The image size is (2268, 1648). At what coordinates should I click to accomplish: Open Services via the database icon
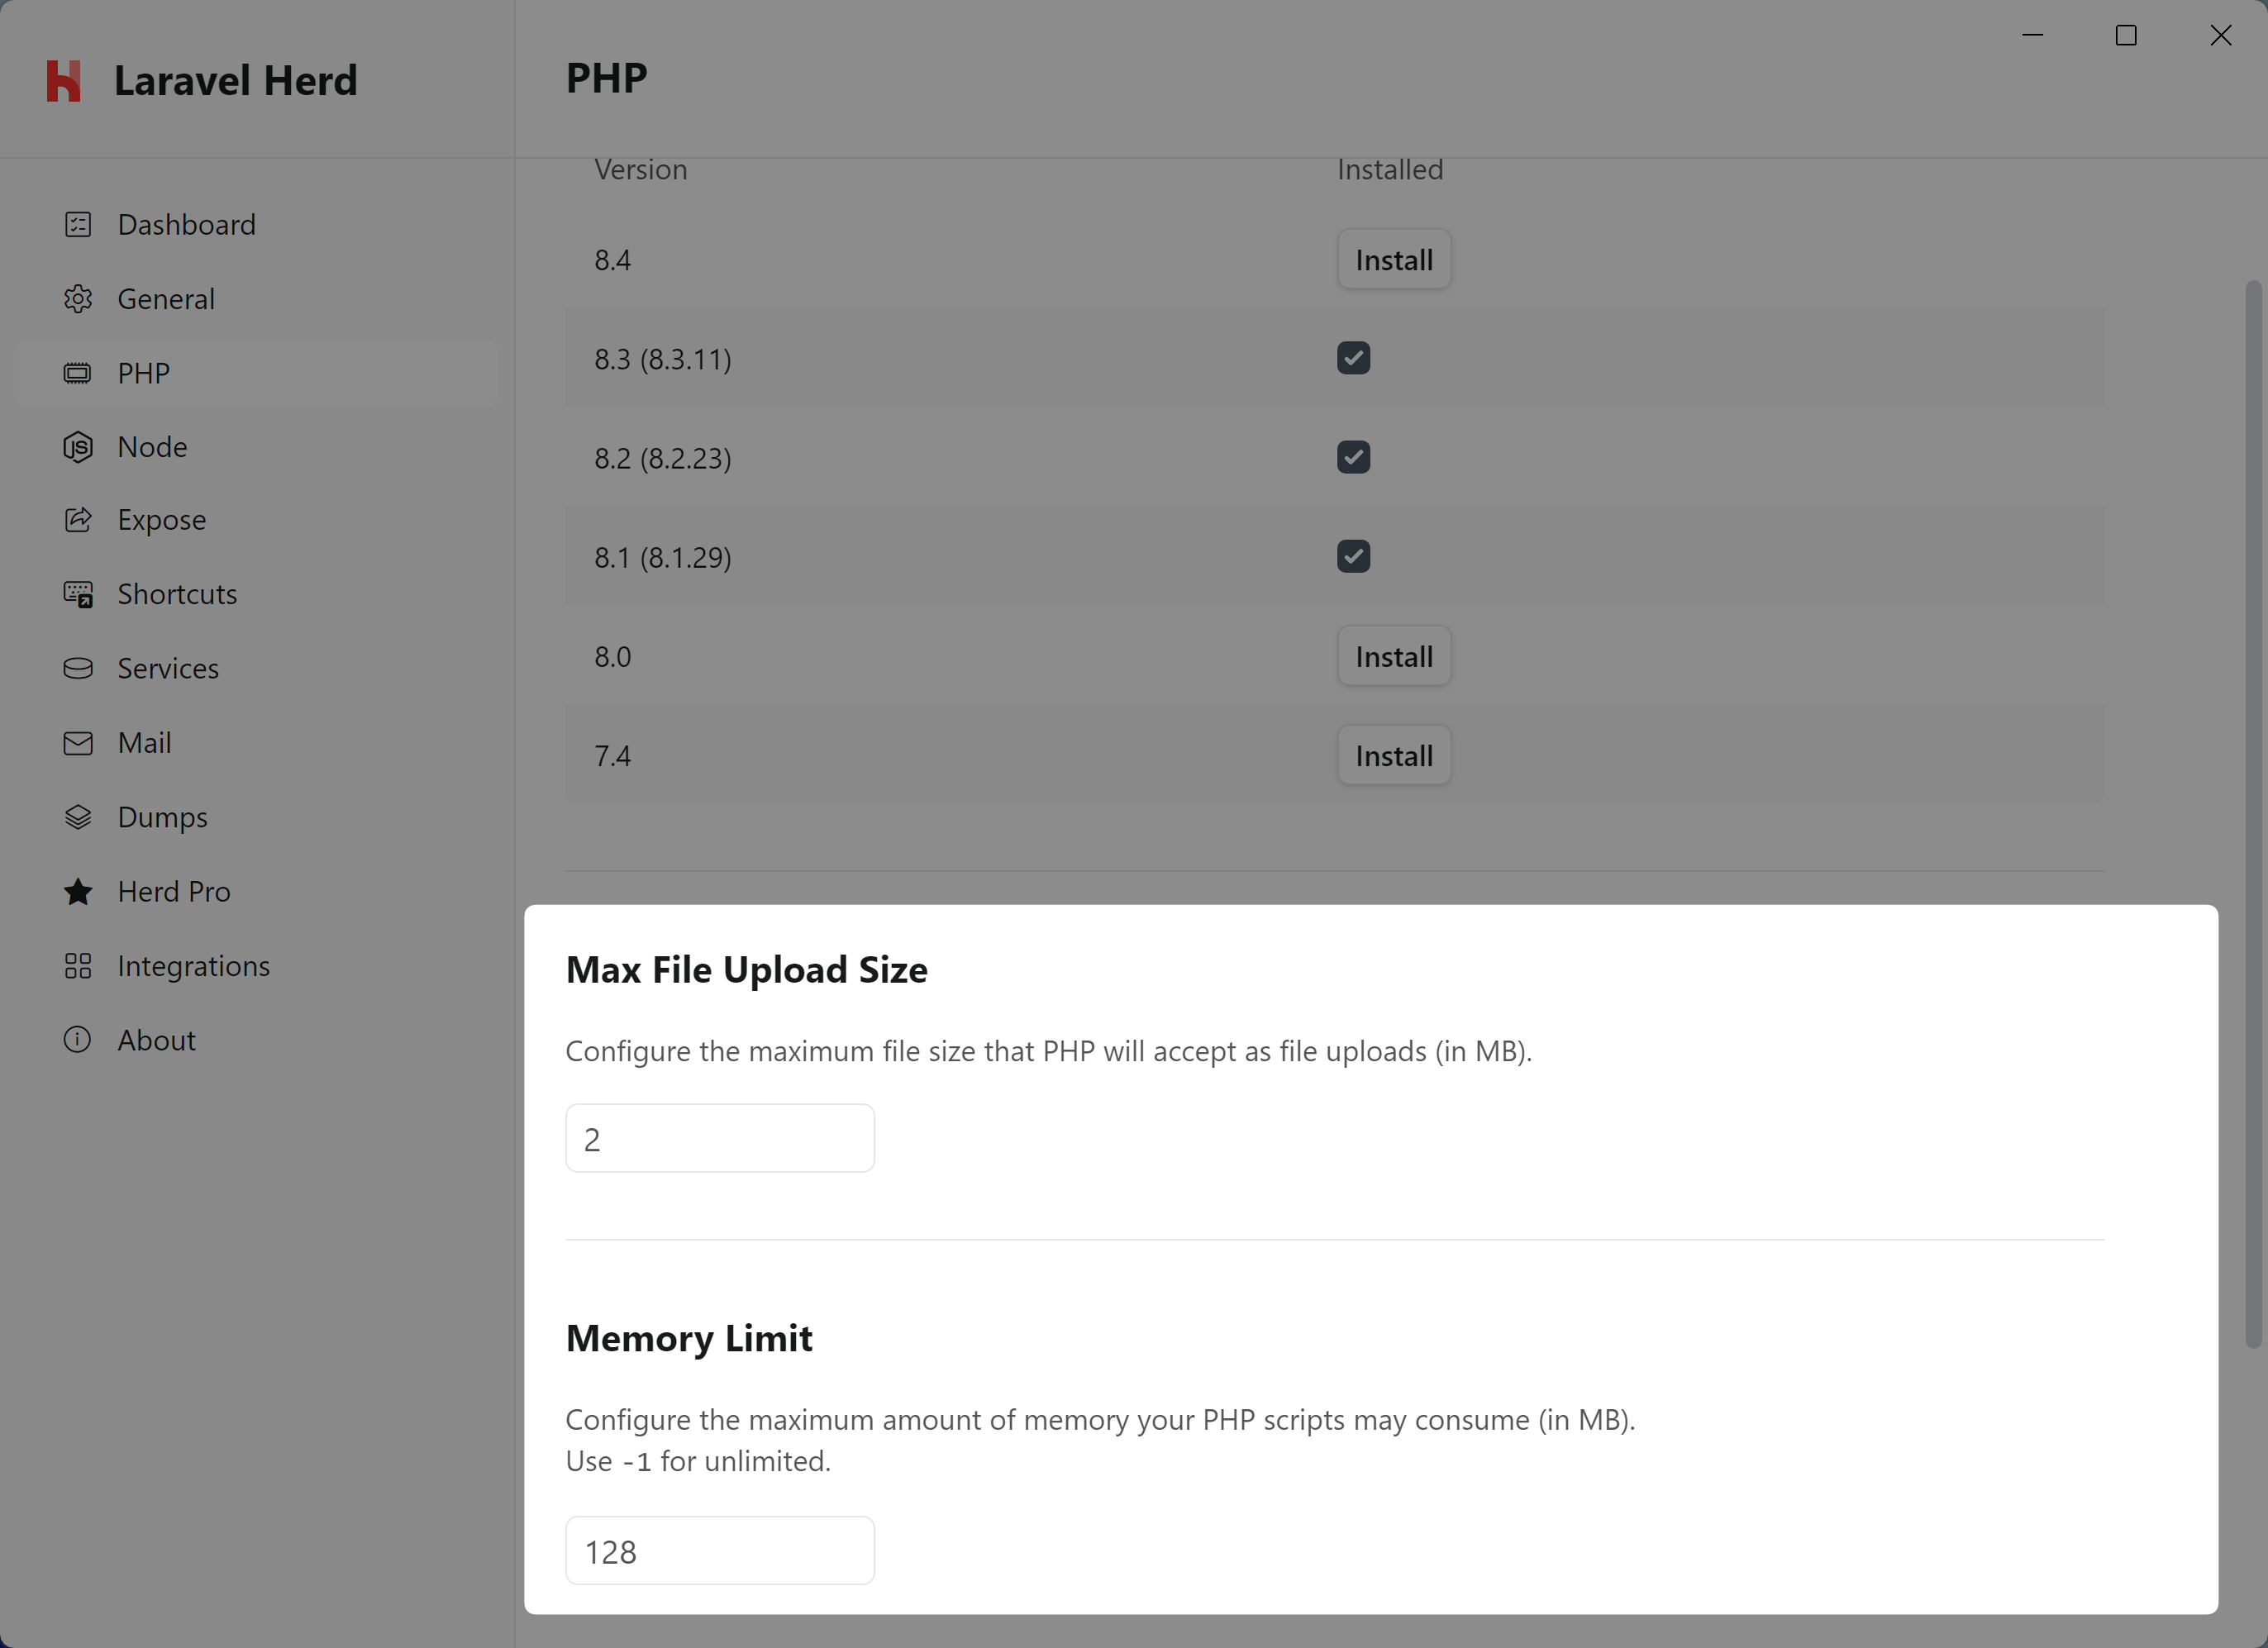click(x=78, y=667)
